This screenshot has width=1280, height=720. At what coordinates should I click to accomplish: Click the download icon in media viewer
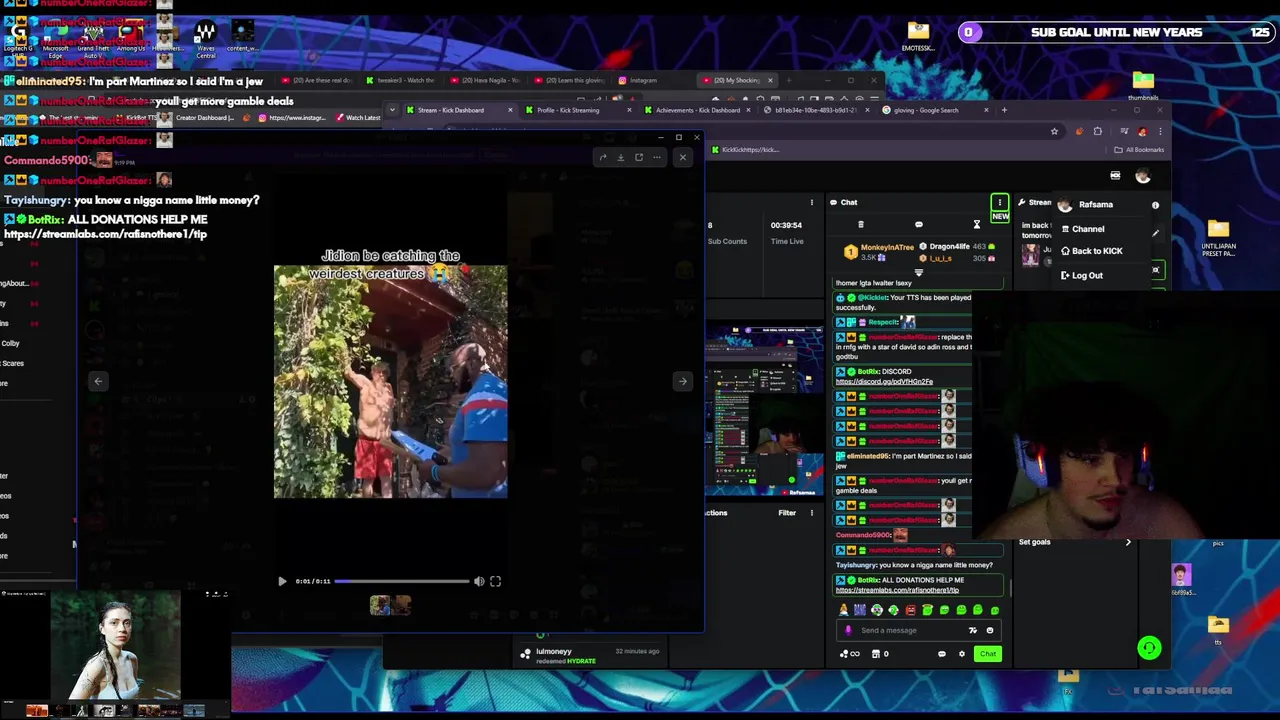pos(620,157)
